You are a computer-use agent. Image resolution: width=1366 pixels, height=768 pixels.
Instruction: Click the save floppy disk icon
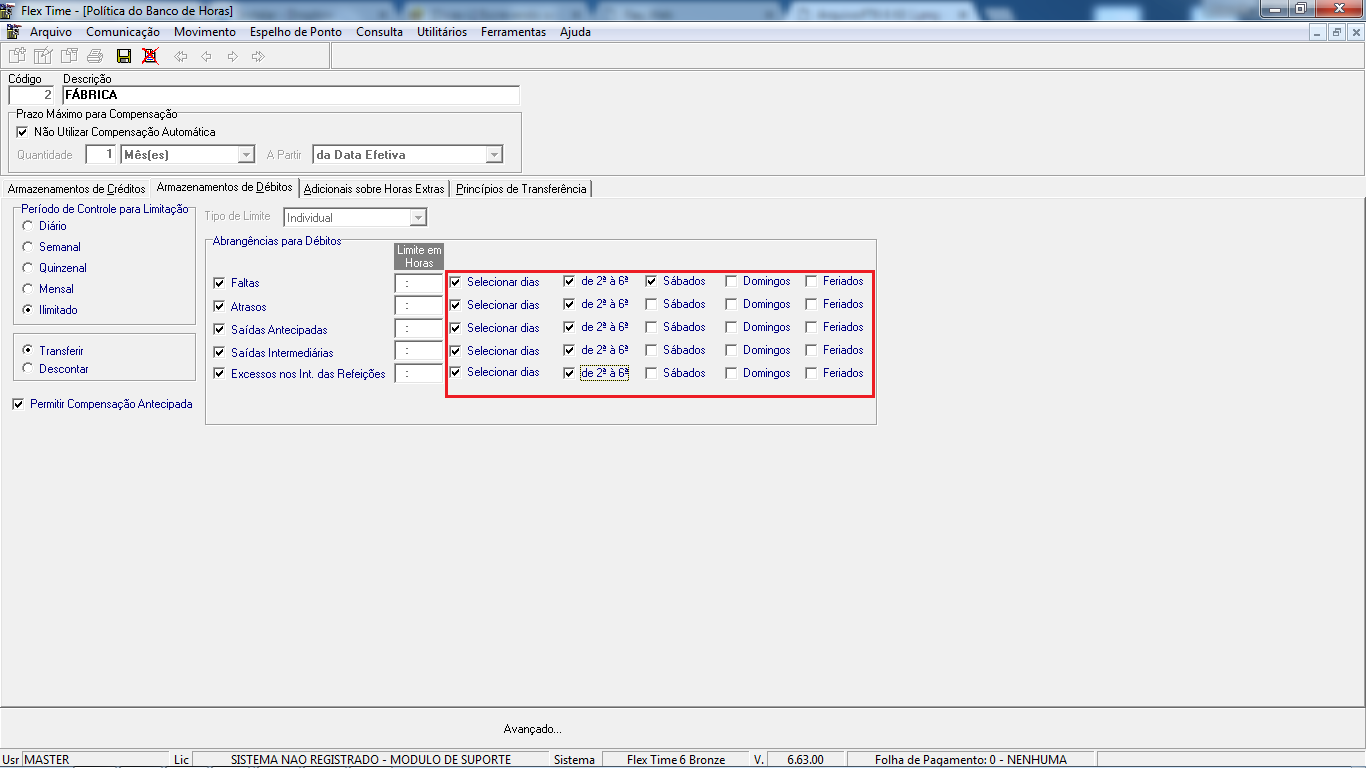tap(124, 56)
